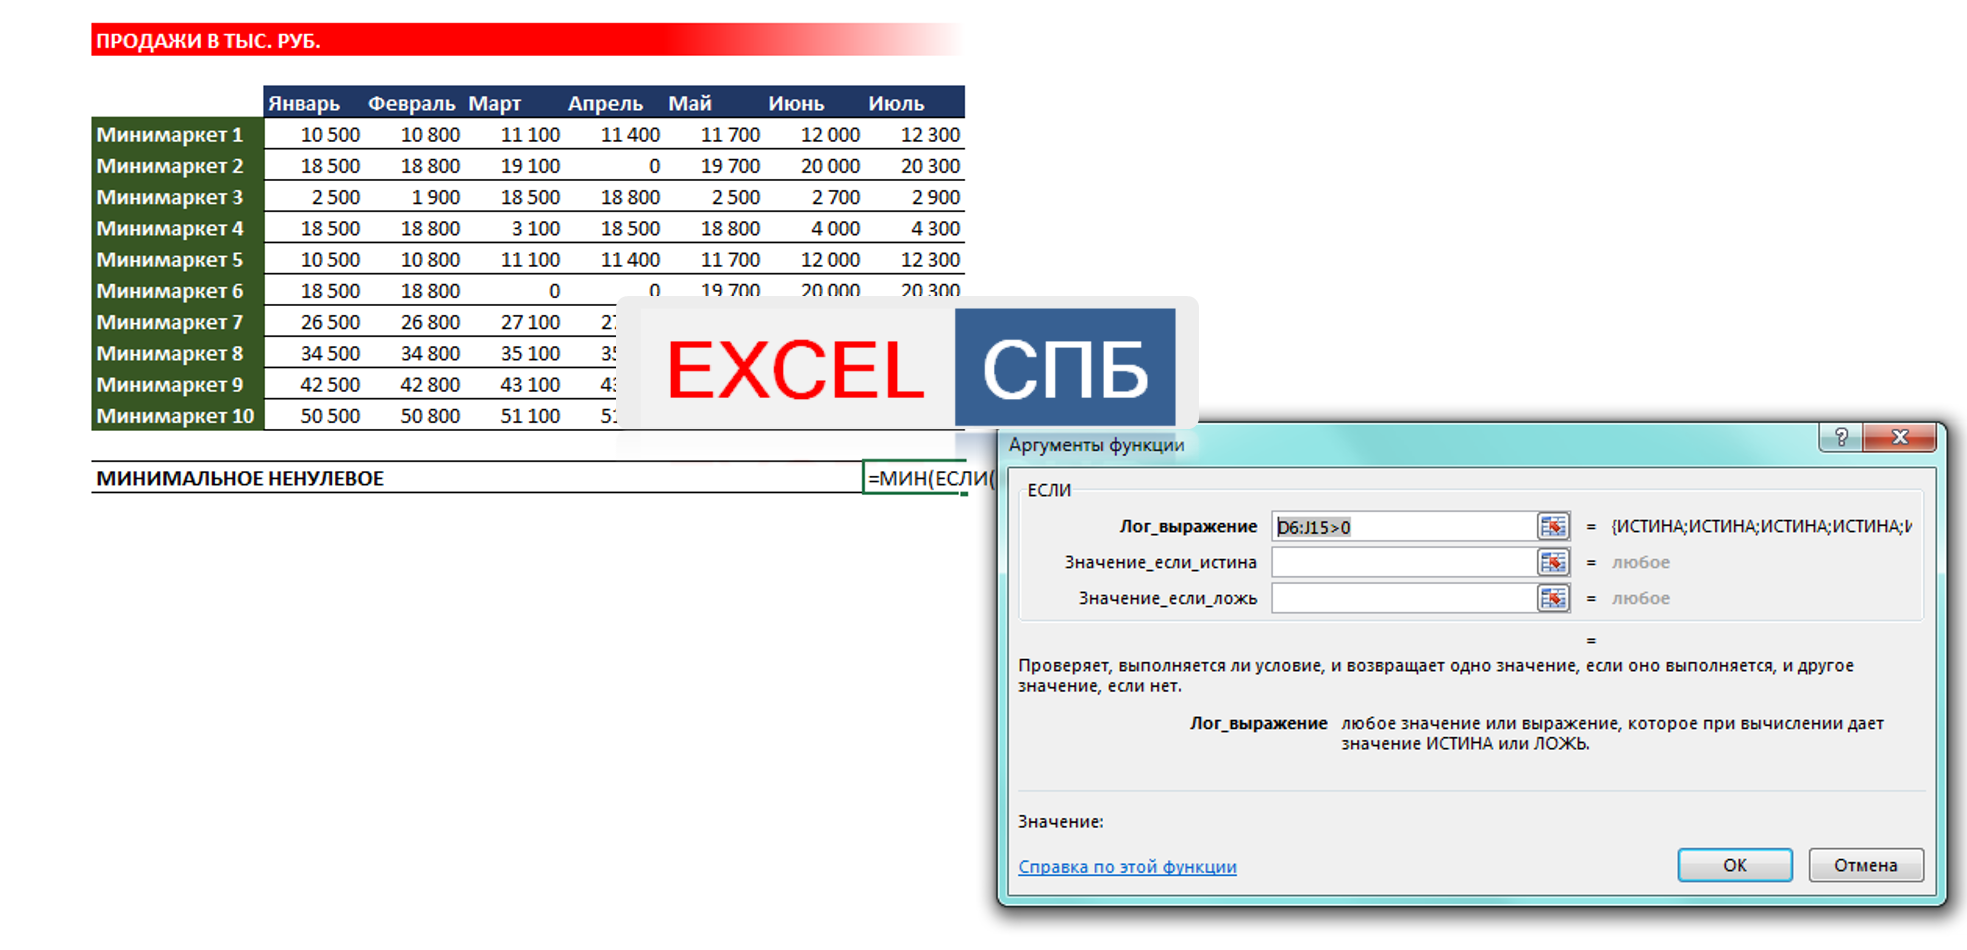Image resolution: width=1967 pixels, height=950 pixels.
Task: Click the zero value in Минимаркет 2 Апрель
Action: point(653,166)
